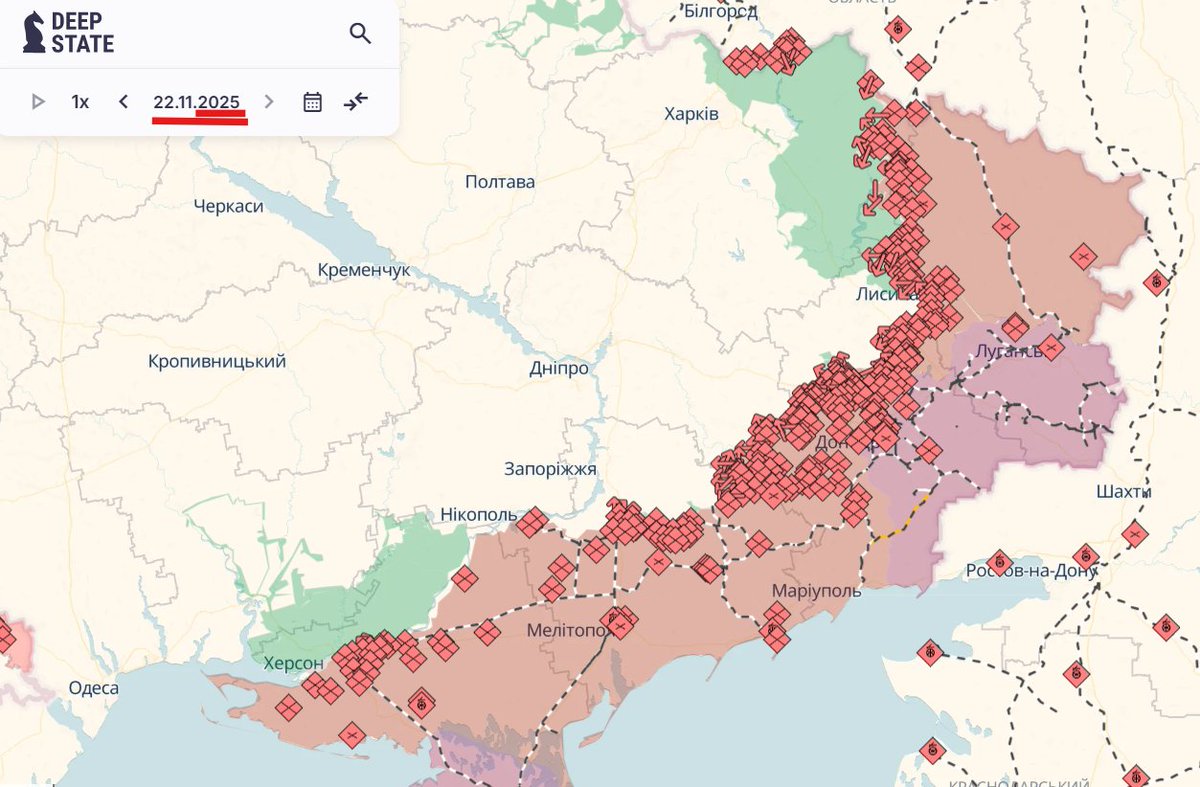The image size is (1200, 787).
Task: Click marker overlapping start of Ростов-на-Дону label
Action: (999, 563)
